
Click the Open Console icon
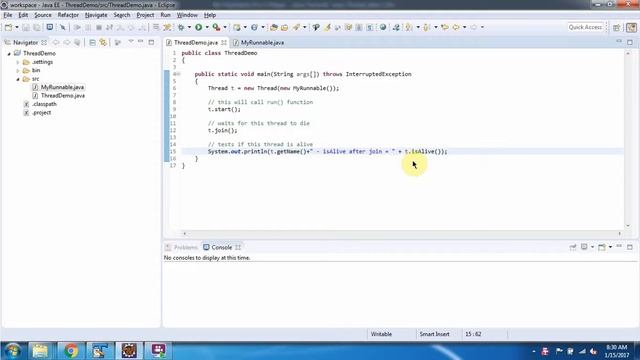602,247
